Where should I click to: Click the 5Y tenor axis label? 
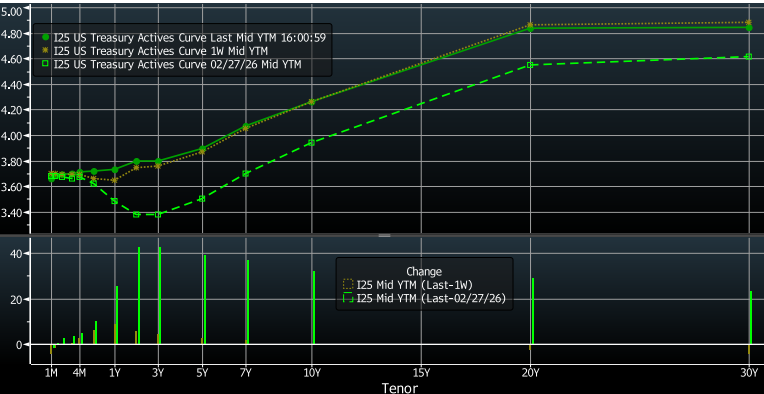[x=202, y=373]
